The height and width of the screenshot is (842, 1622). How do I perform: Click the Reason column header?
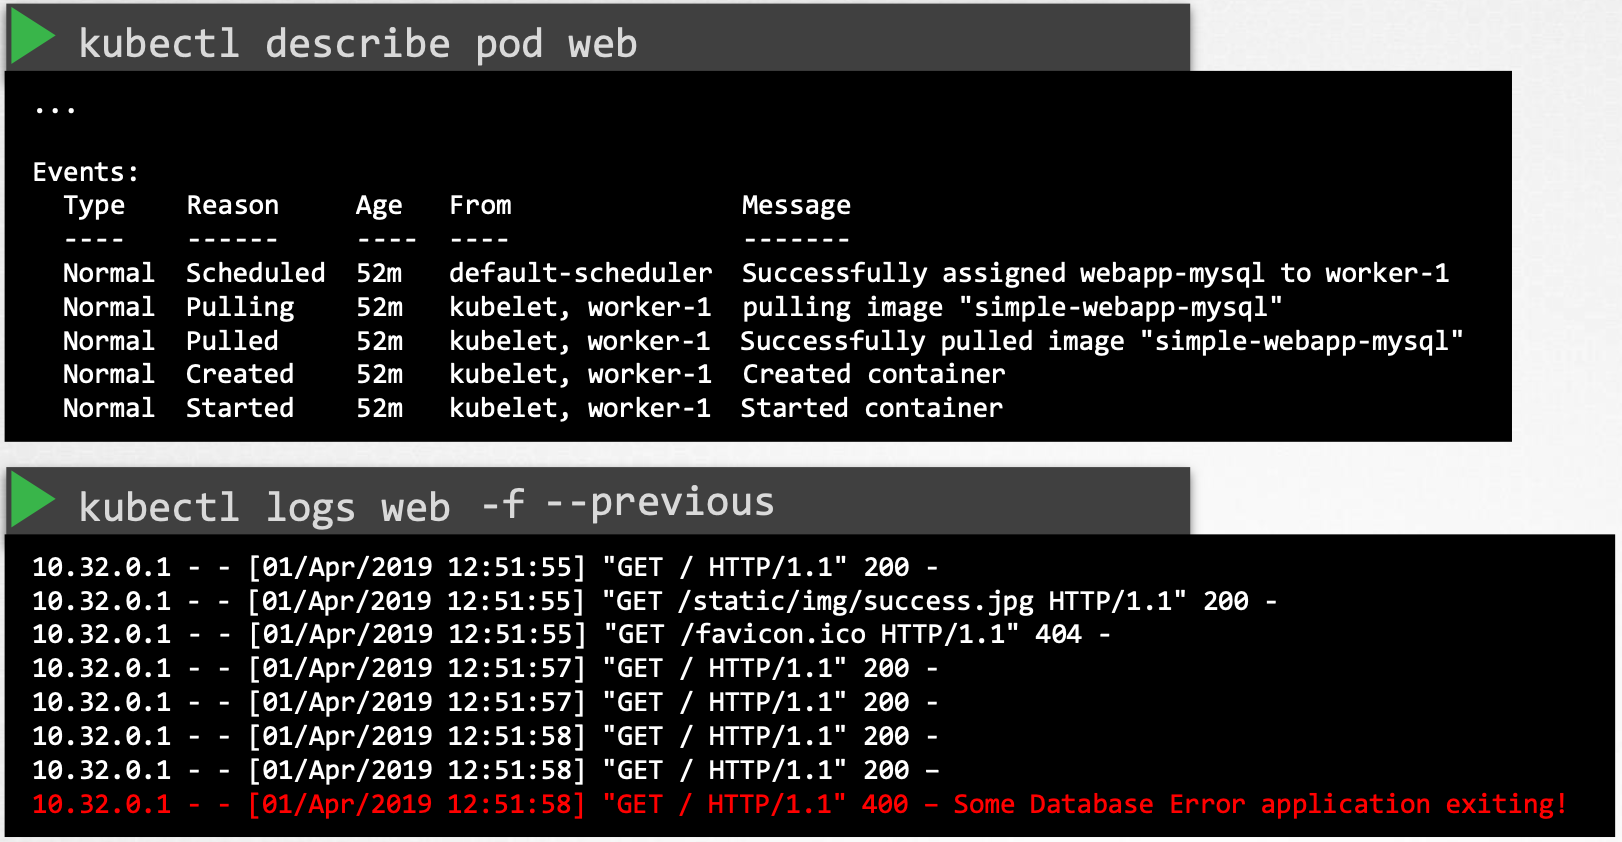(232, 205)
